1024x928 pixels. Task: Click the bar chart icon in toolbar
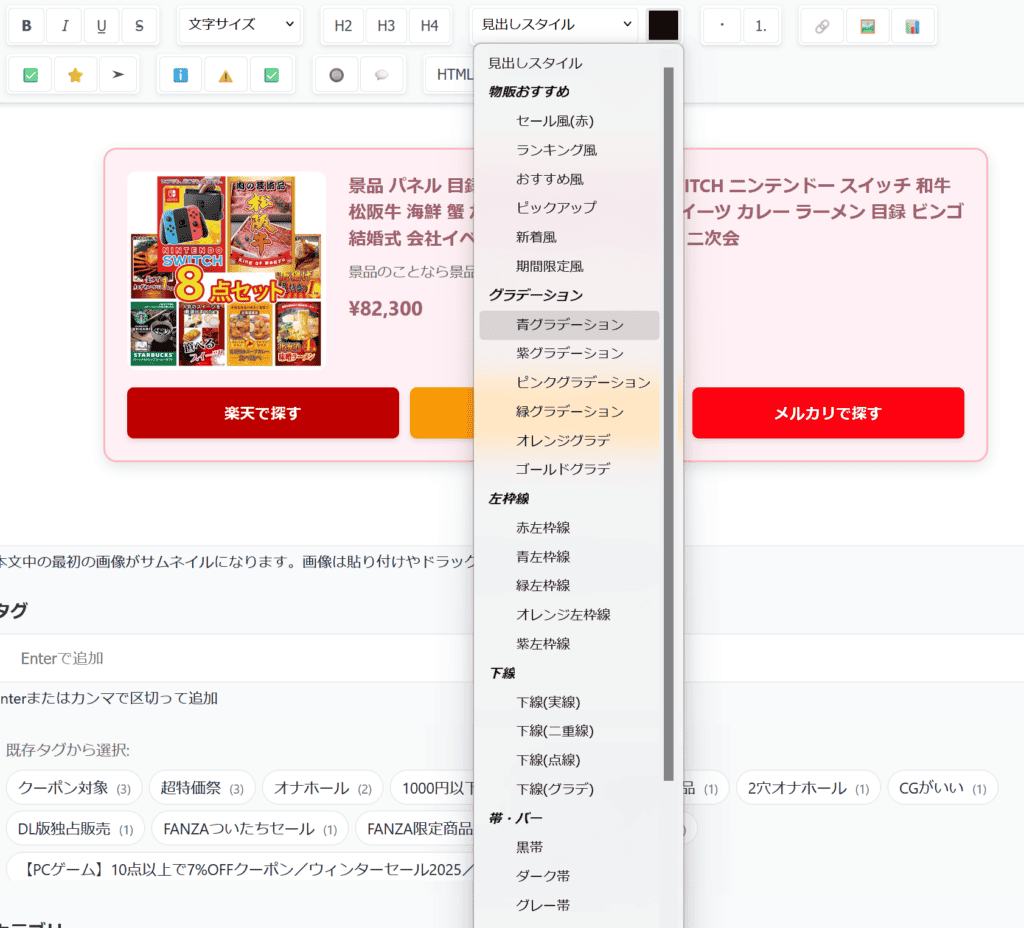click(912, 26)
